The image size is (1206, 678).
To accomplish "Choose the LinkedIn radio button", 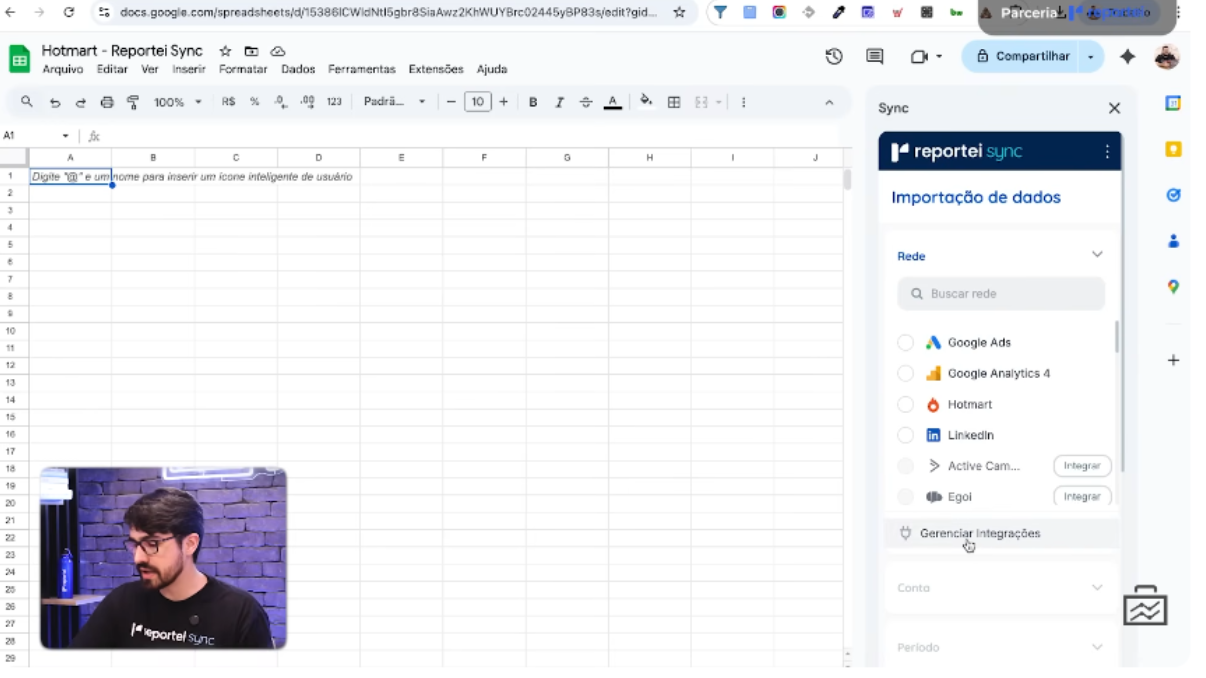I will [905, 436].
